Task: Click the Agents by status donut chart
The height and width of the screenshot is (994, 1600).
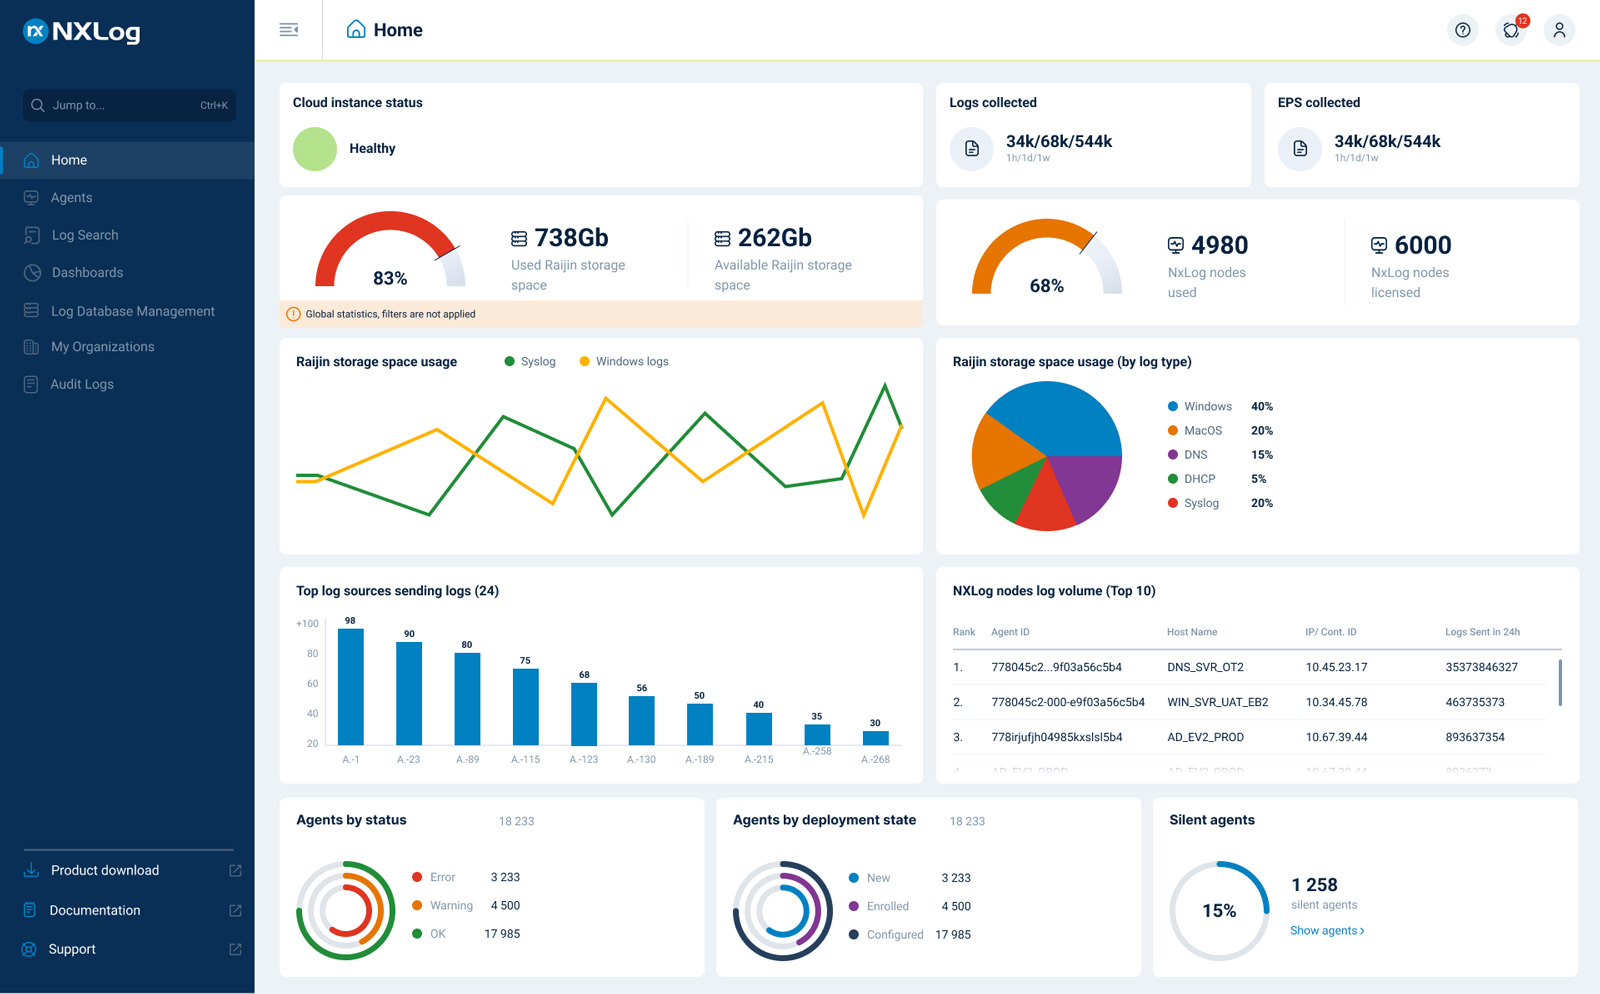Action: pyautogui.click(x=346, y=911)
